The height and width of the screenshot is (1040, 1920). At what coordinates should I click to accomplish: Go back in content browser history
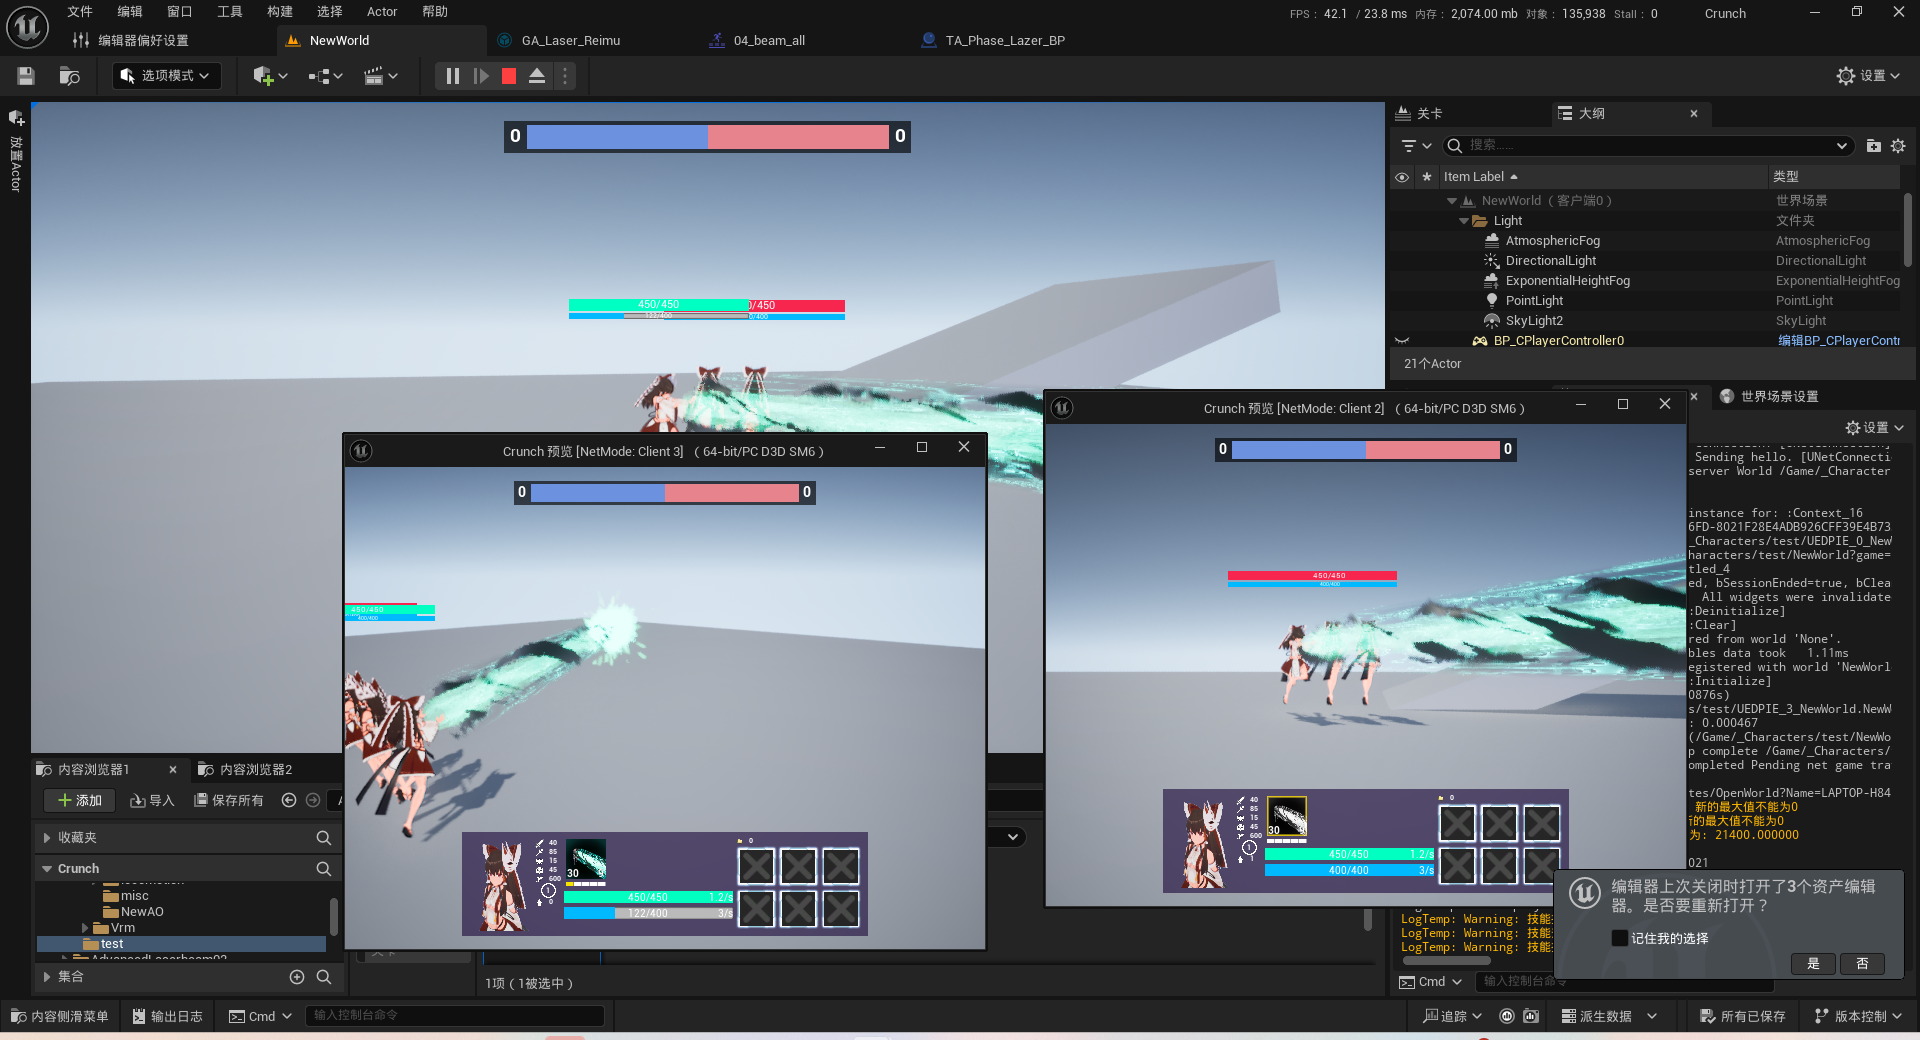click(x=289, y=800)
